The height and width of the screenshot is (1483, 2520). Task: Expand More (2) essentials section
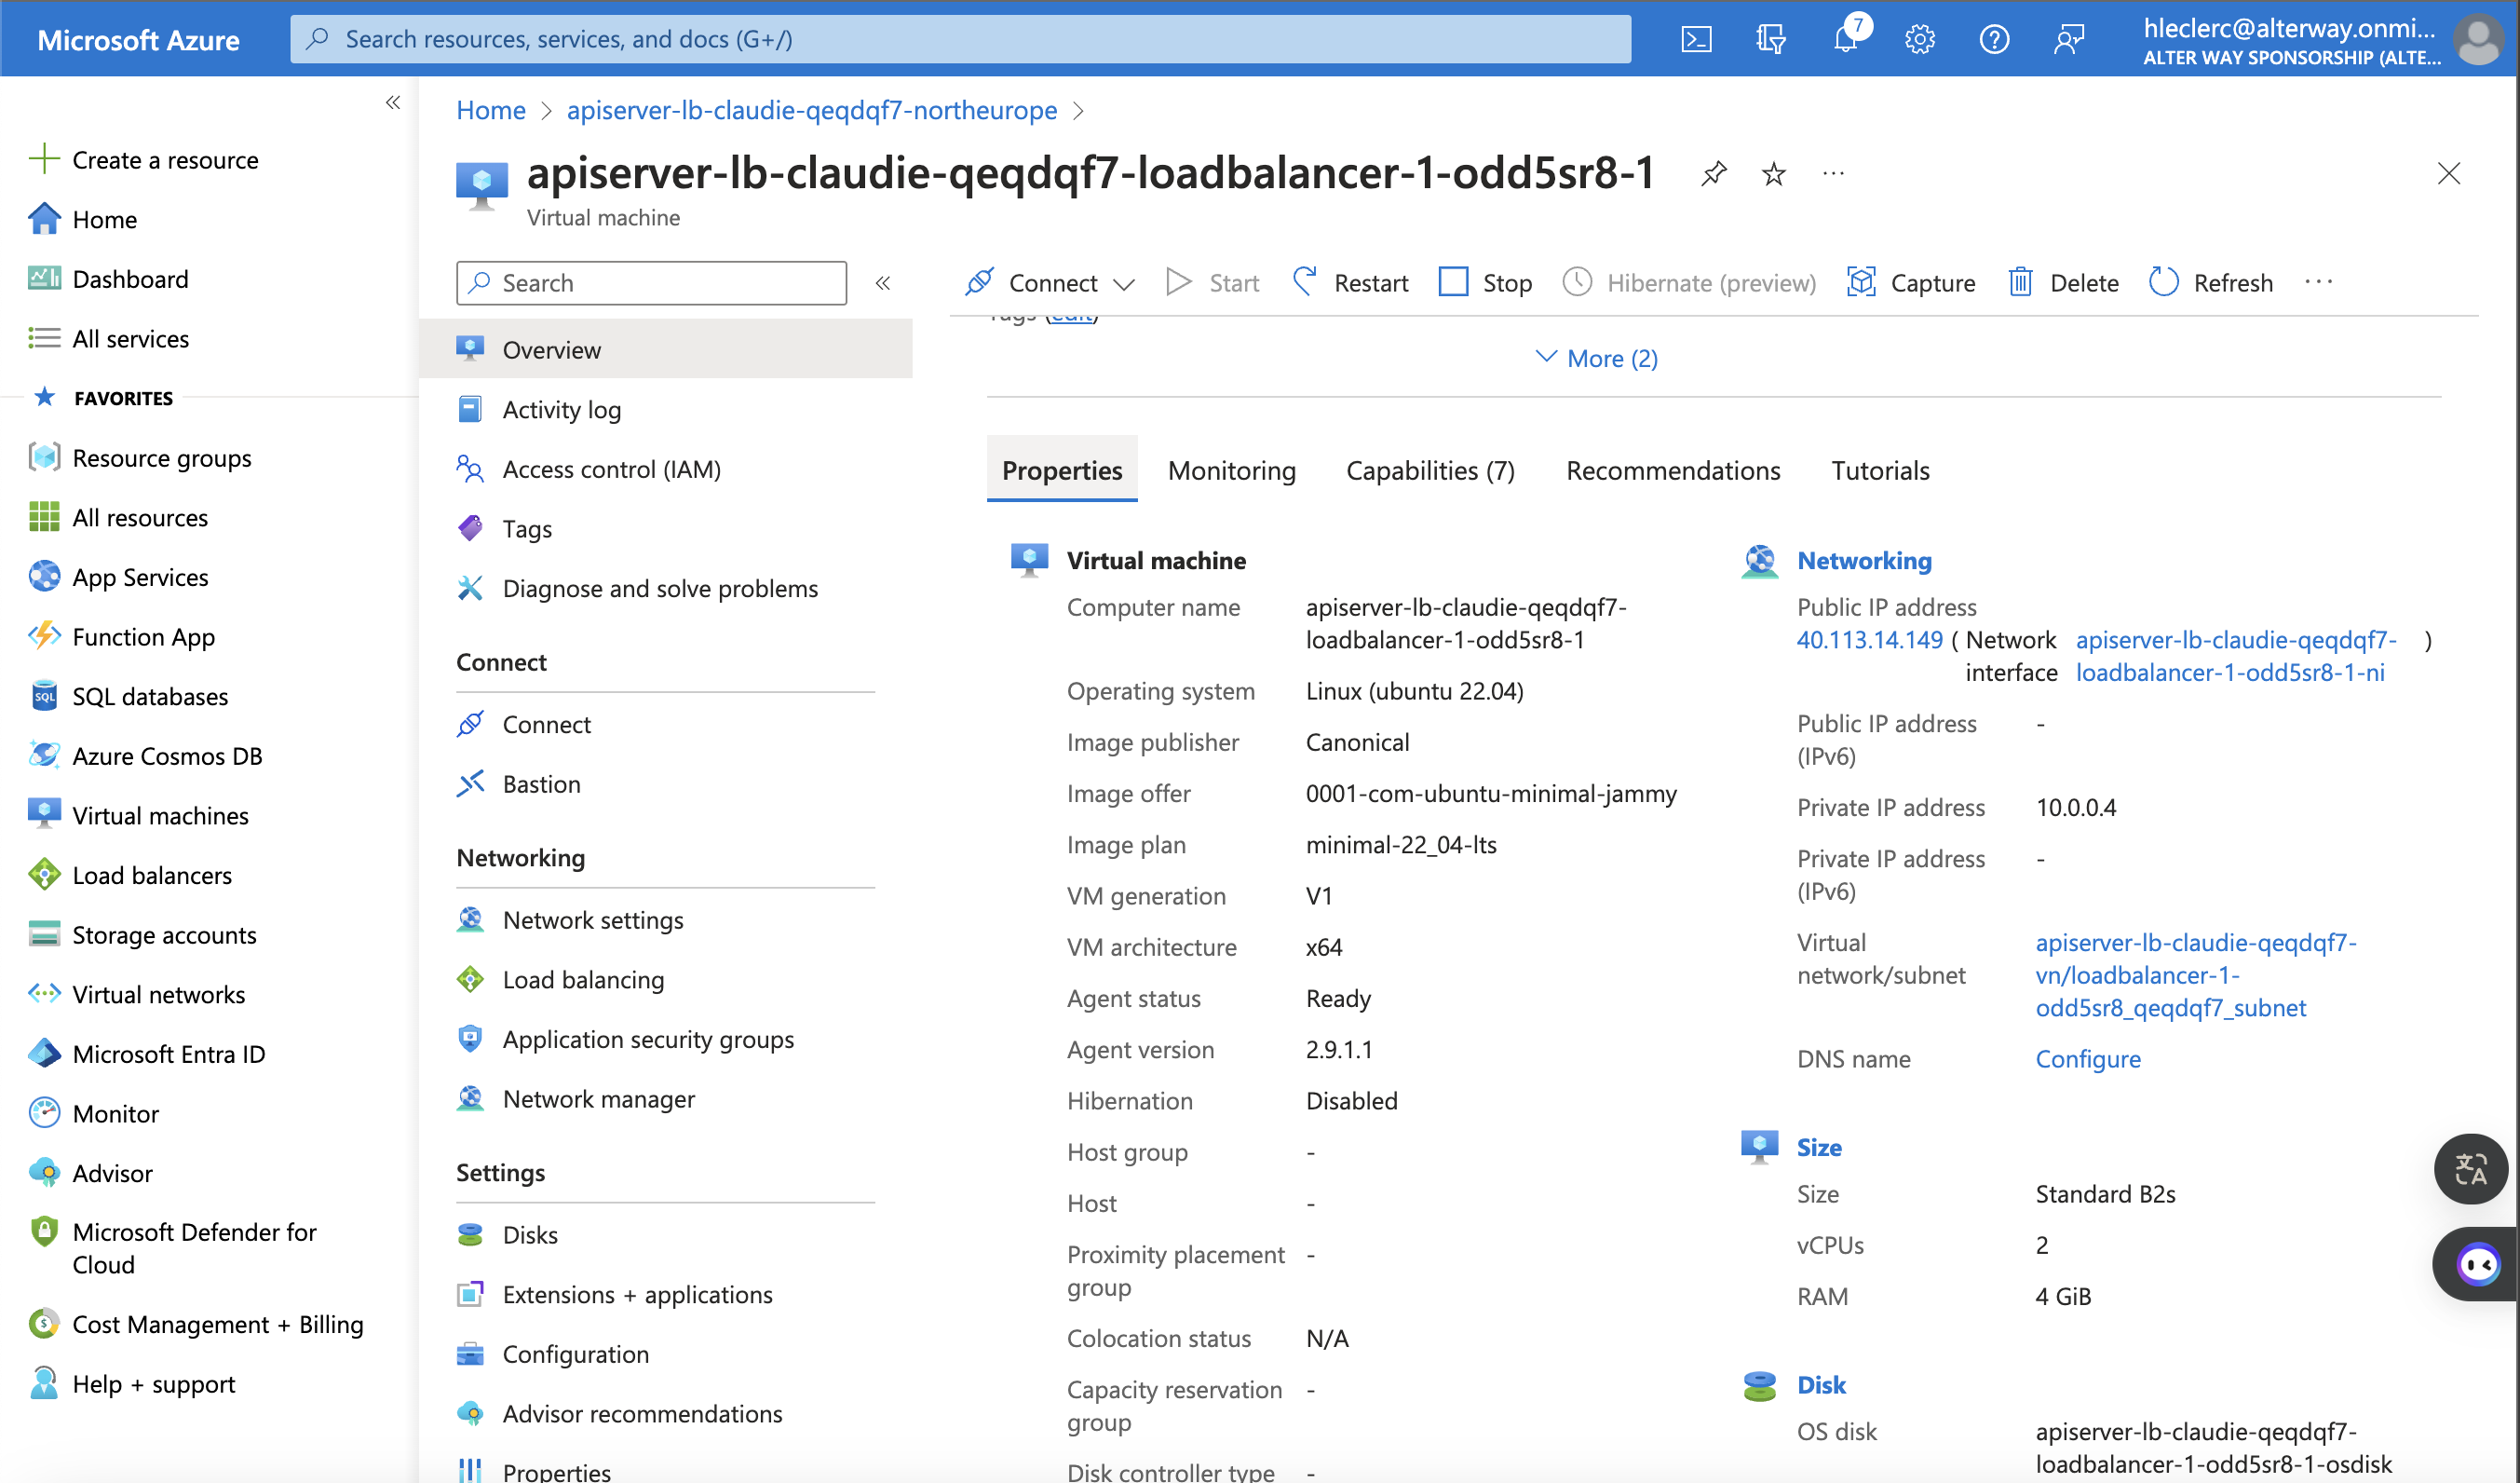(1597, 358)
